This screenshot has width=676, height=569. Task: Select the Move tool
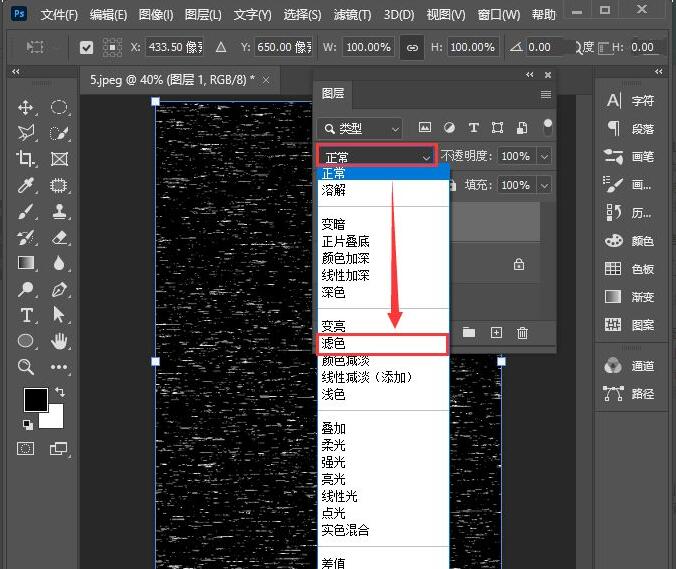tap(26, 108)
